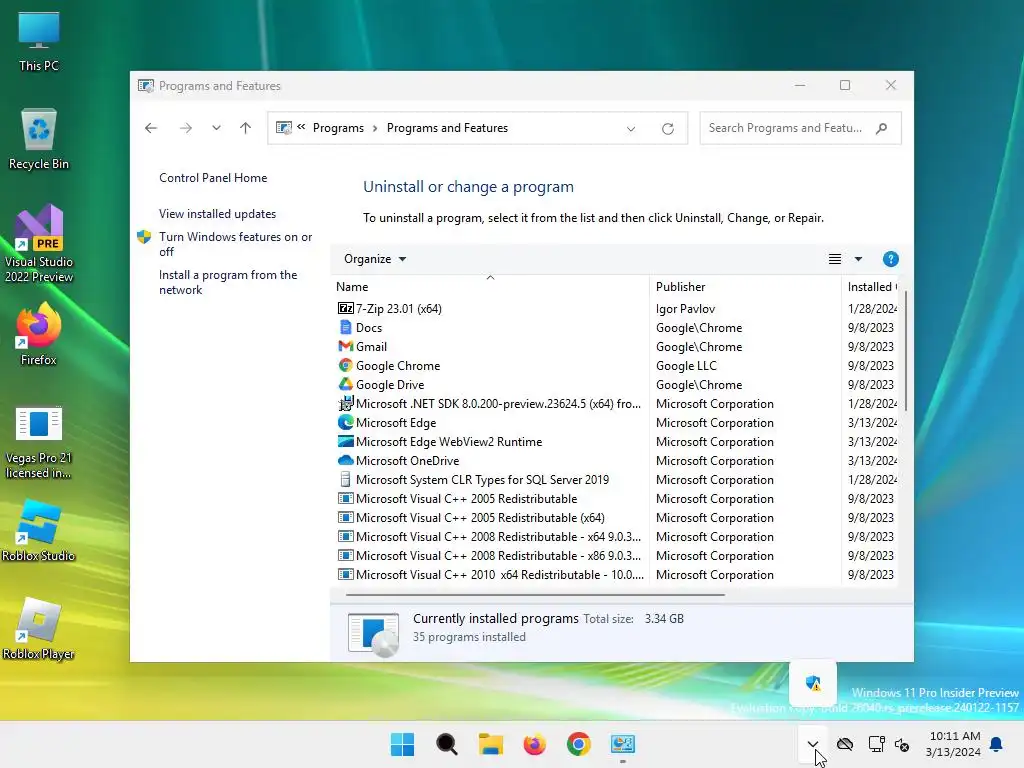Select the Recycle Bin desktop icon
1024x768 pixels.
point(39,139)
